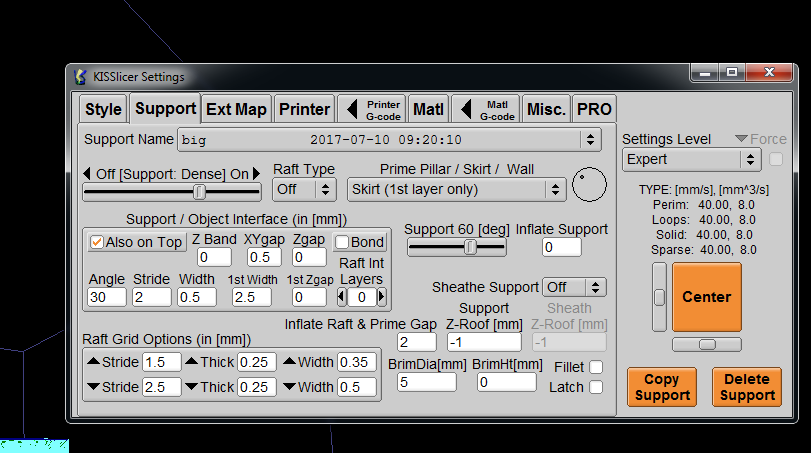Click the lower Stride down-triangle icon

tap(94, 386)
